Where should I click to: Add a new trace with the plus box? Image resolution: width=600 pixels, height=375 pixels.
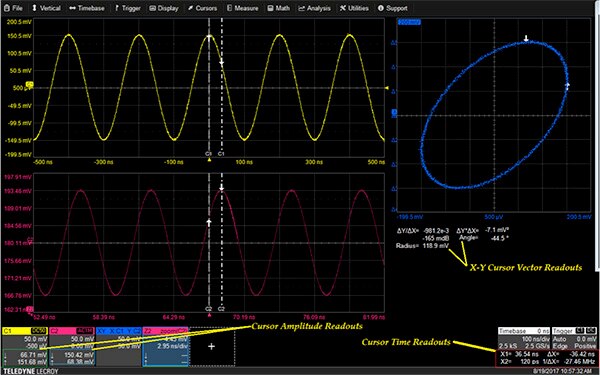tap(212, 346)
